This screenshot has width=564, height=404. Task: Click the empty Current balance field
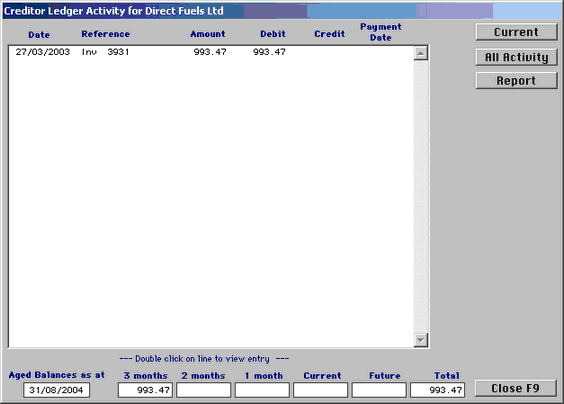click(320, 390)
